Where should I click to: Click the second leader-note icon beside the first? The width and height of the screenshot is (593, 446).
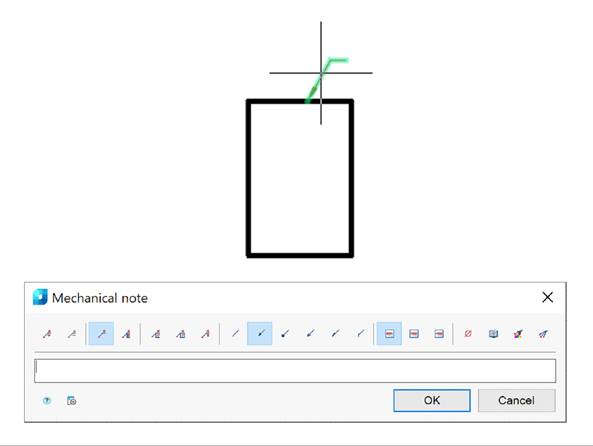(x=72, y=334)
